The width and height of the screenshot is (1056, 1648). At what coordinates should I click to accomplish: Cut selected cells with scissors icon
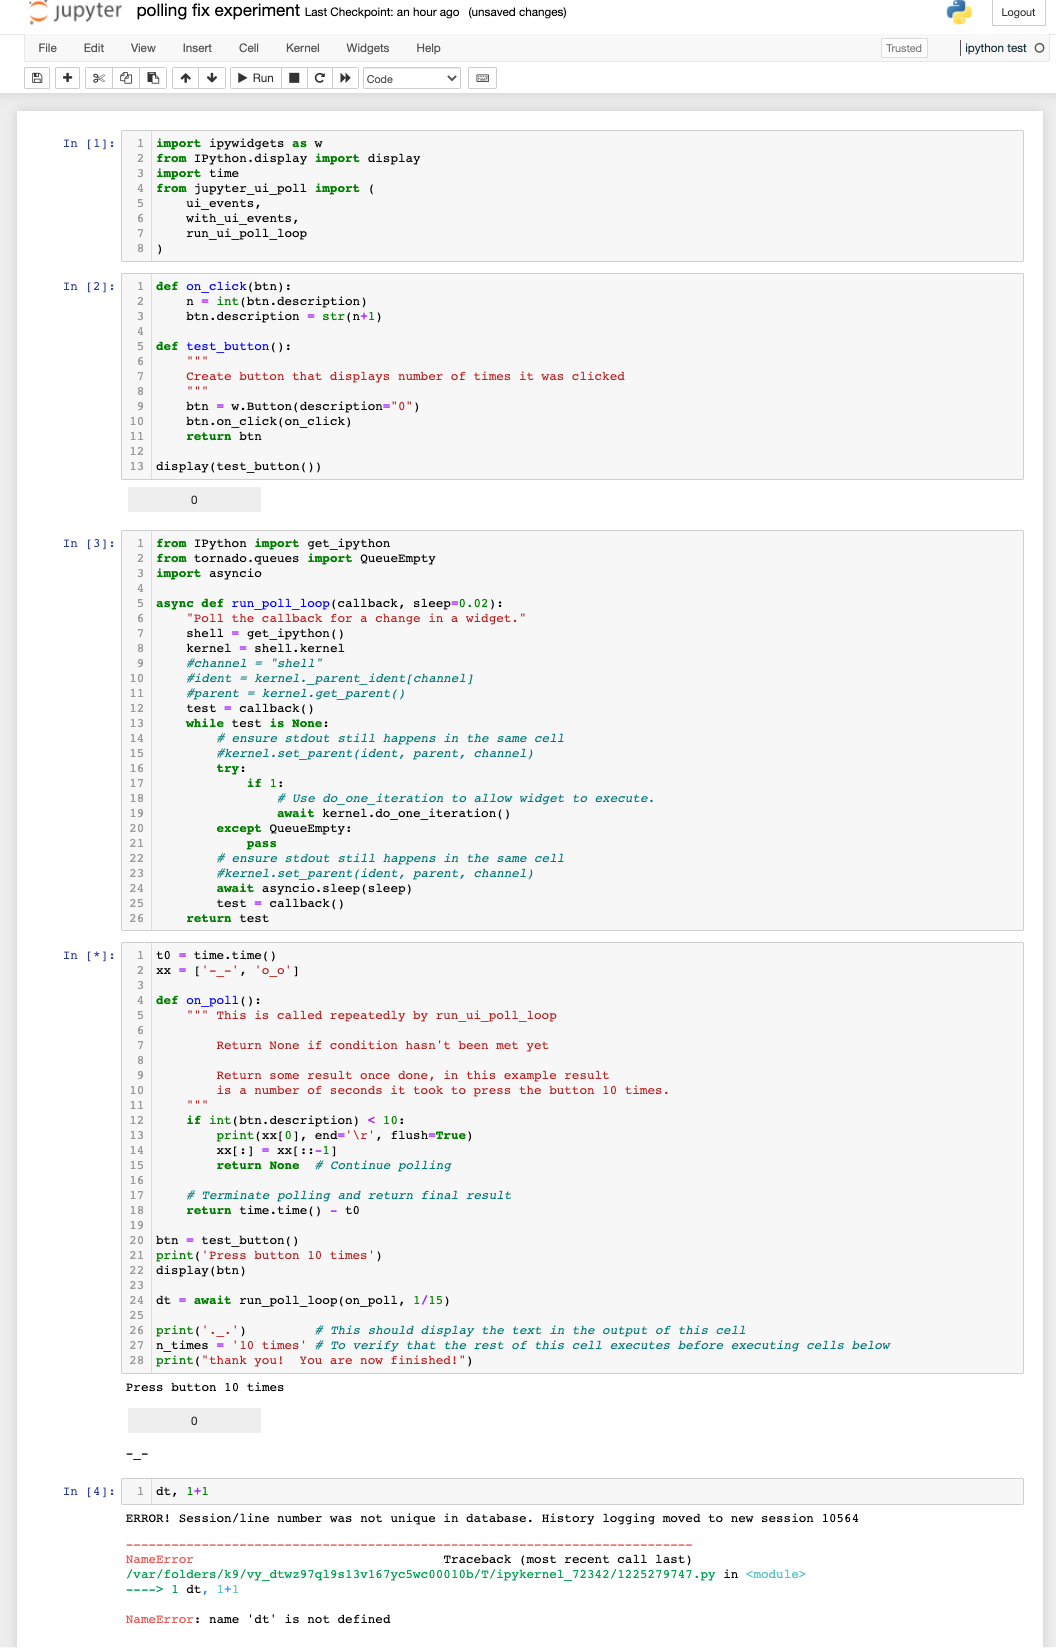[98, 78]
